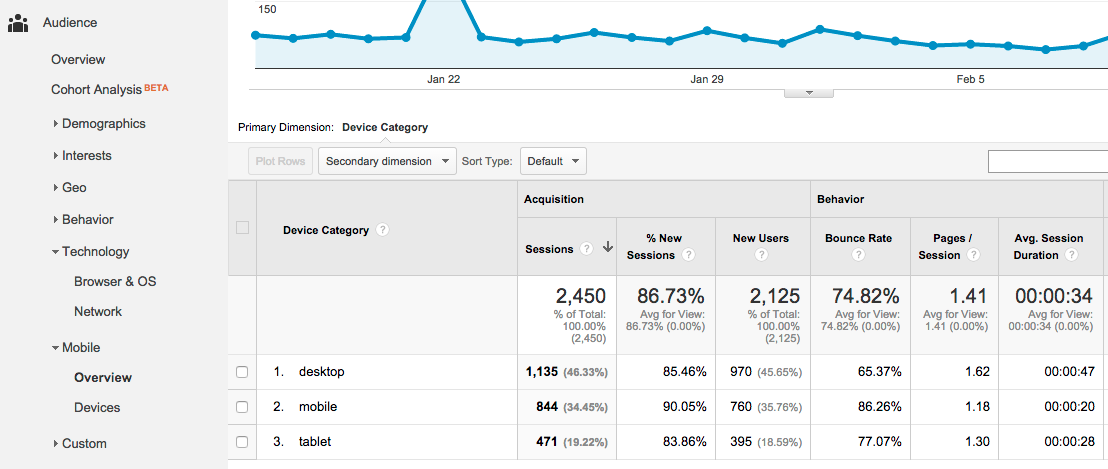This screenshot has height=469, width=1108.
Task: Check the tablet row checkbox
Action: coord(241,442)
